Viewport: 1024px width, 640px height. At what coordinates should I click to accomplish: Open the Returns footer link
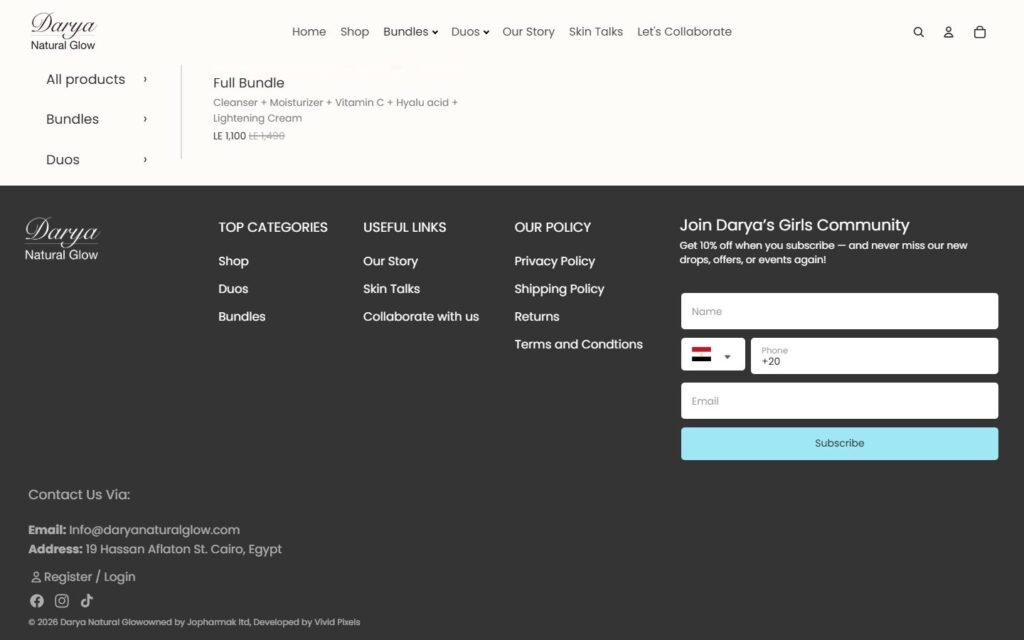click(x=537, y=317)
